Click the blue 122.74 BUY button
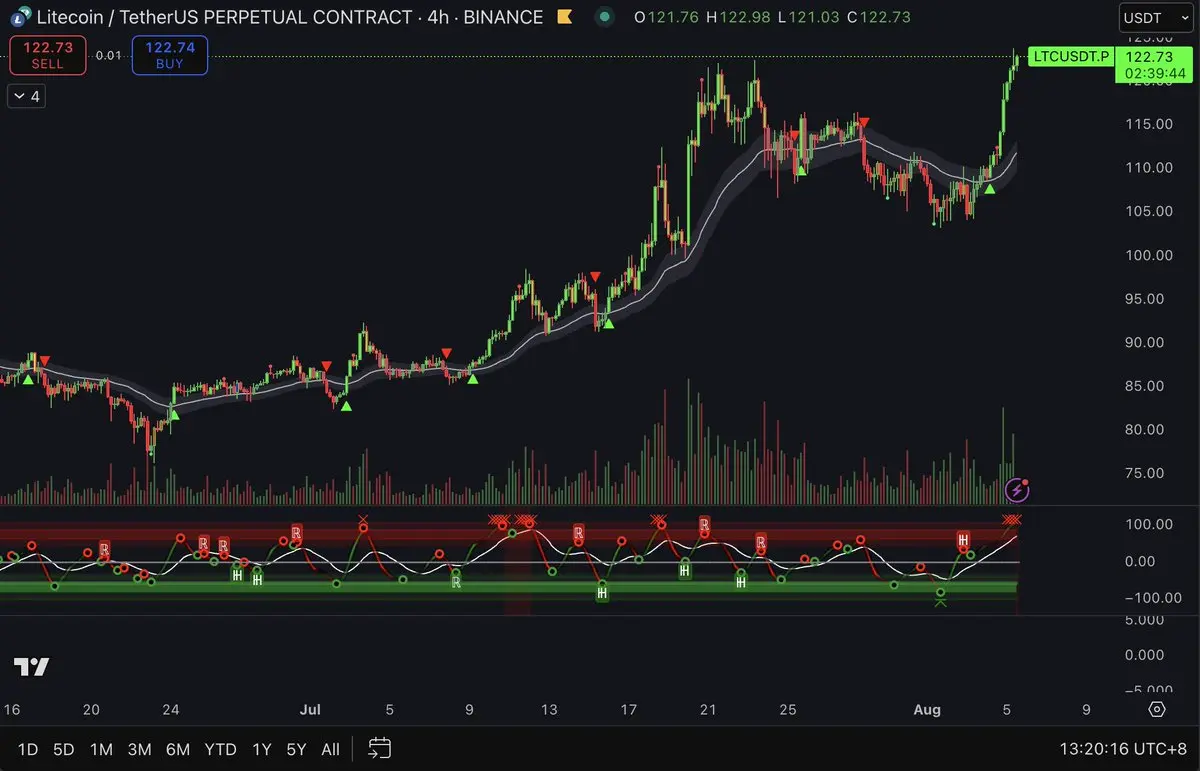1200x771 pixels. [x=170, y=55]
